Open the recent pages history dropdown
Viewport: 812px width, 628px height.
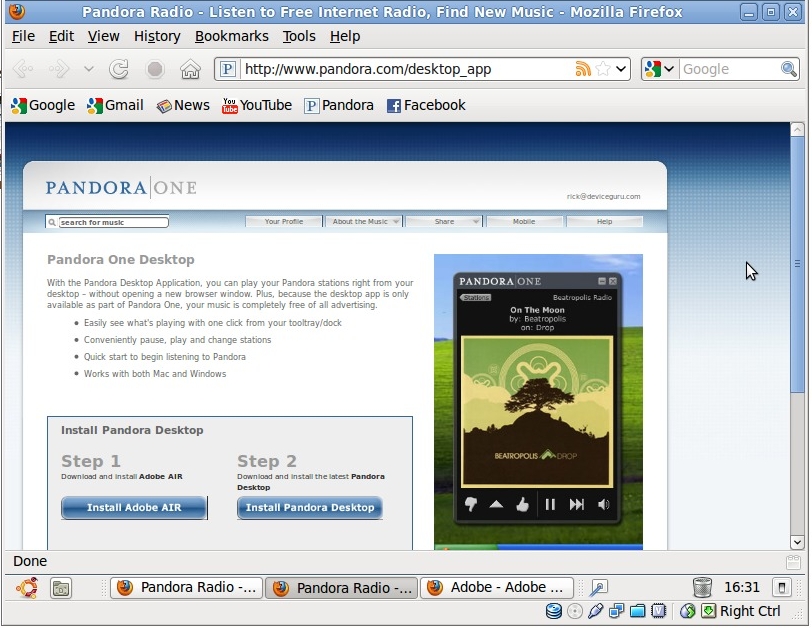coord(89,69)
